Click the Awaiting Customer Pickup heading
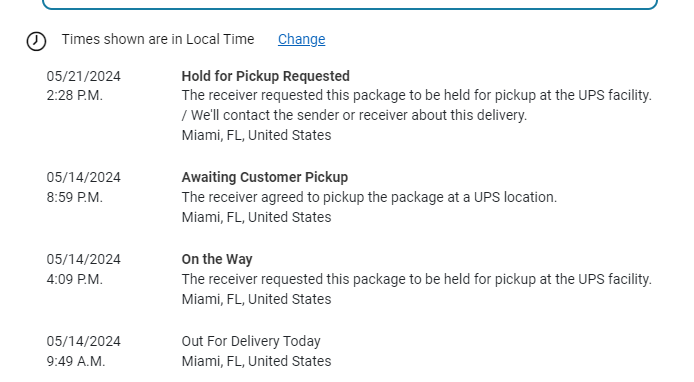This screenshot has width=694, height=382. (x=265, y=177)
